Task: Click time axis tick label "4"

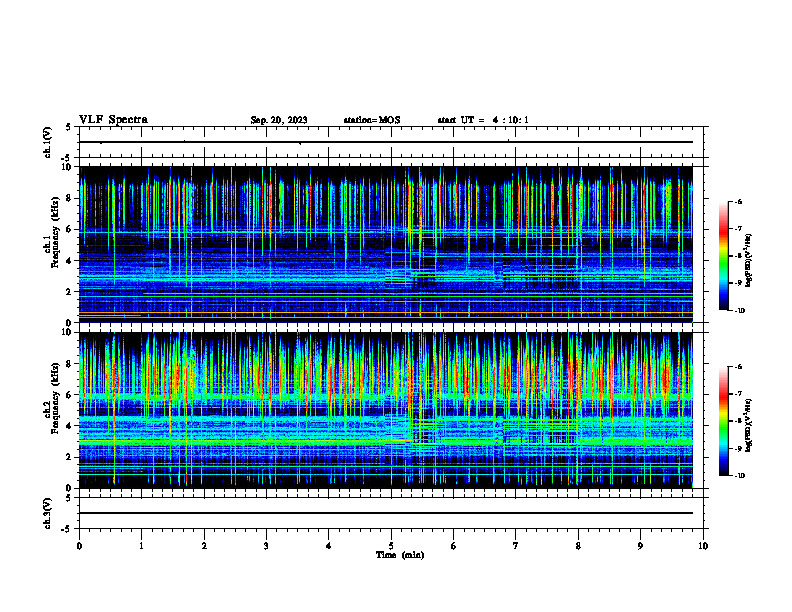Action: (329, 546)
